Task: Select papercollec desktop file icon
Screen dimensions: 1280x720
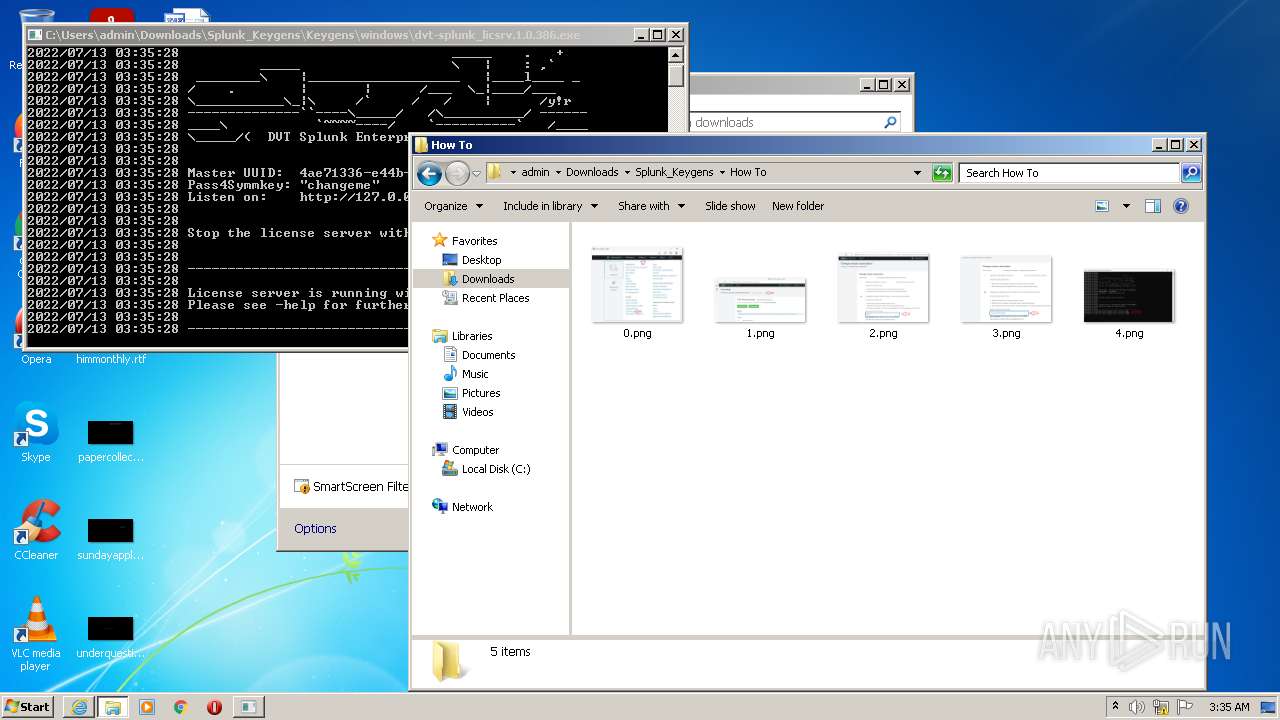Action: (111, 441)
